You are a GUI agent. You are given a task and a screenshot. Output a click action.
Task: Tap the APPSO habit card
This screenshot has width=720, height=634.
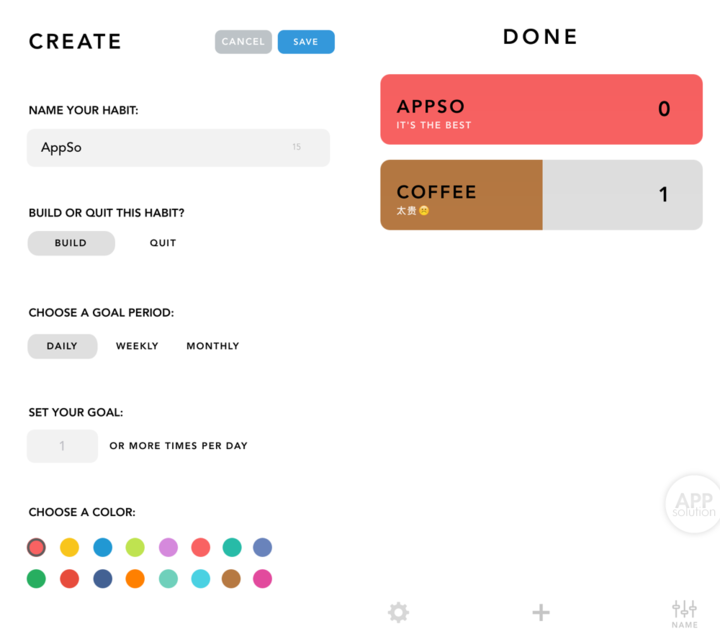(x=541, y=109)
